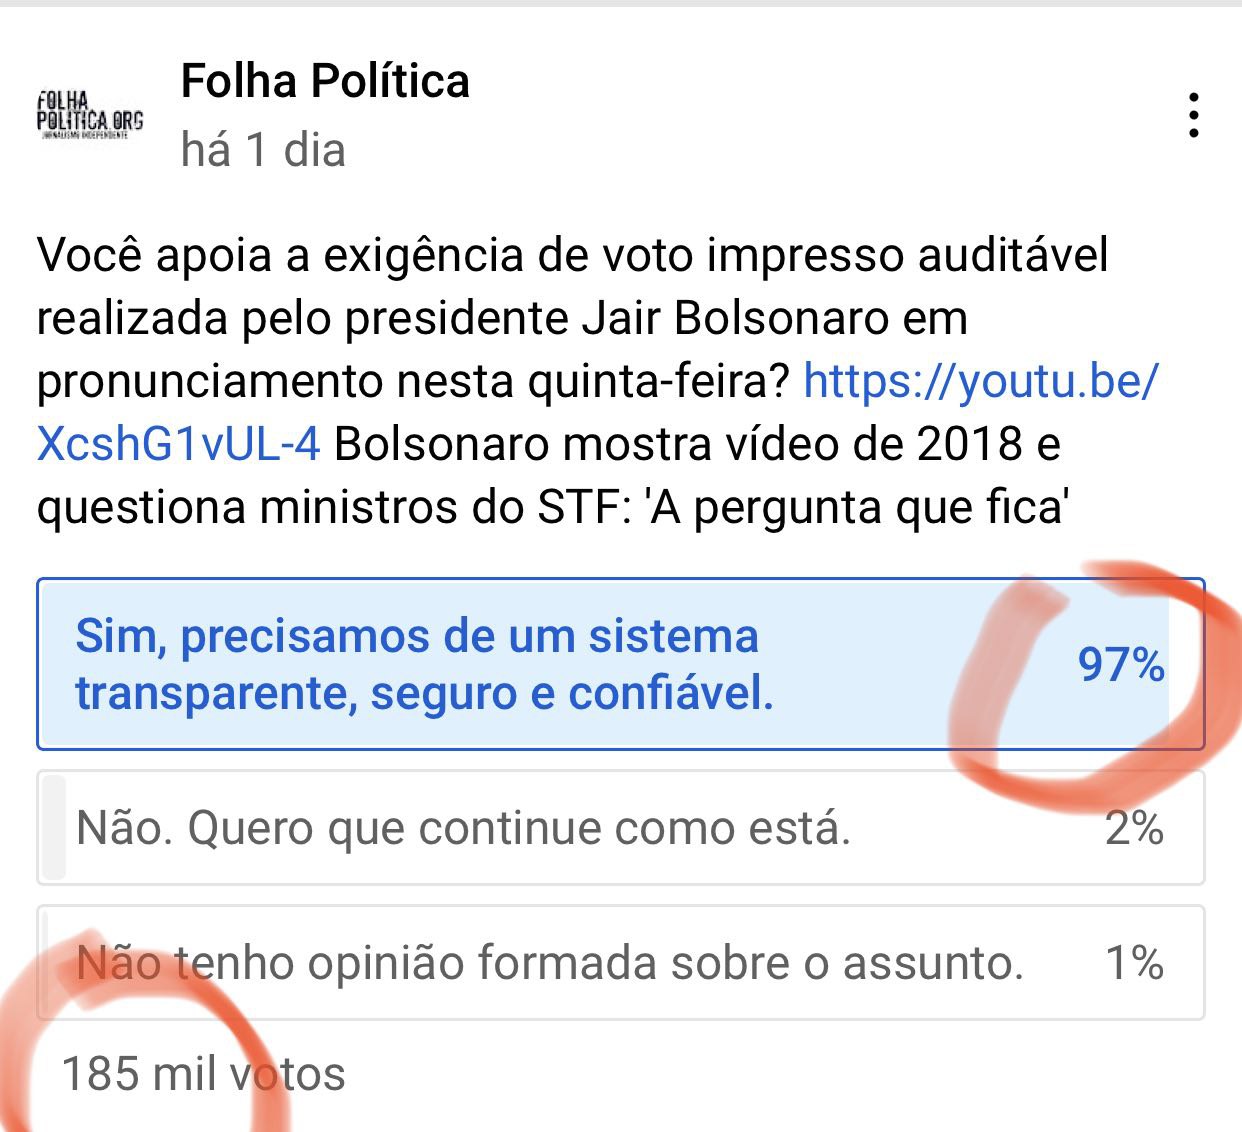Click the '185 mil votos' vote count

(203, 1074)
